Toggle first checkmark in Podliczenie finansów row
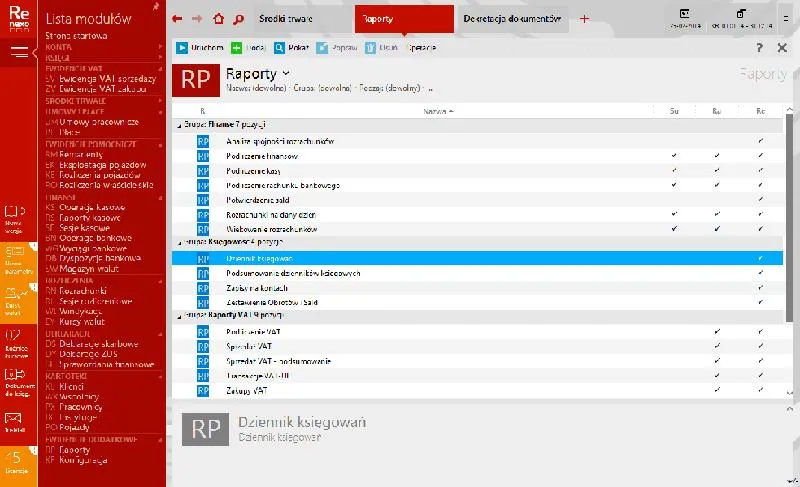 coord(674,156)
